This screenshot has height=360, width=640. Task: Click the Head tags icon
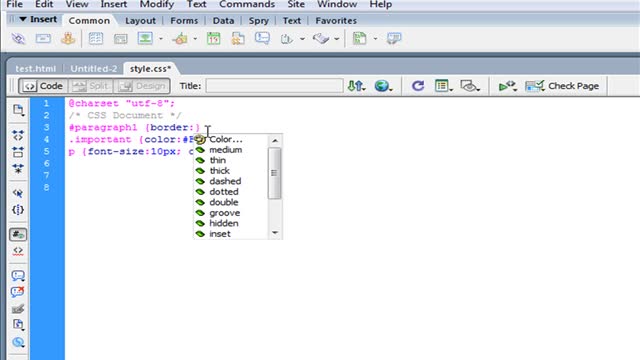tap(287, 39)
